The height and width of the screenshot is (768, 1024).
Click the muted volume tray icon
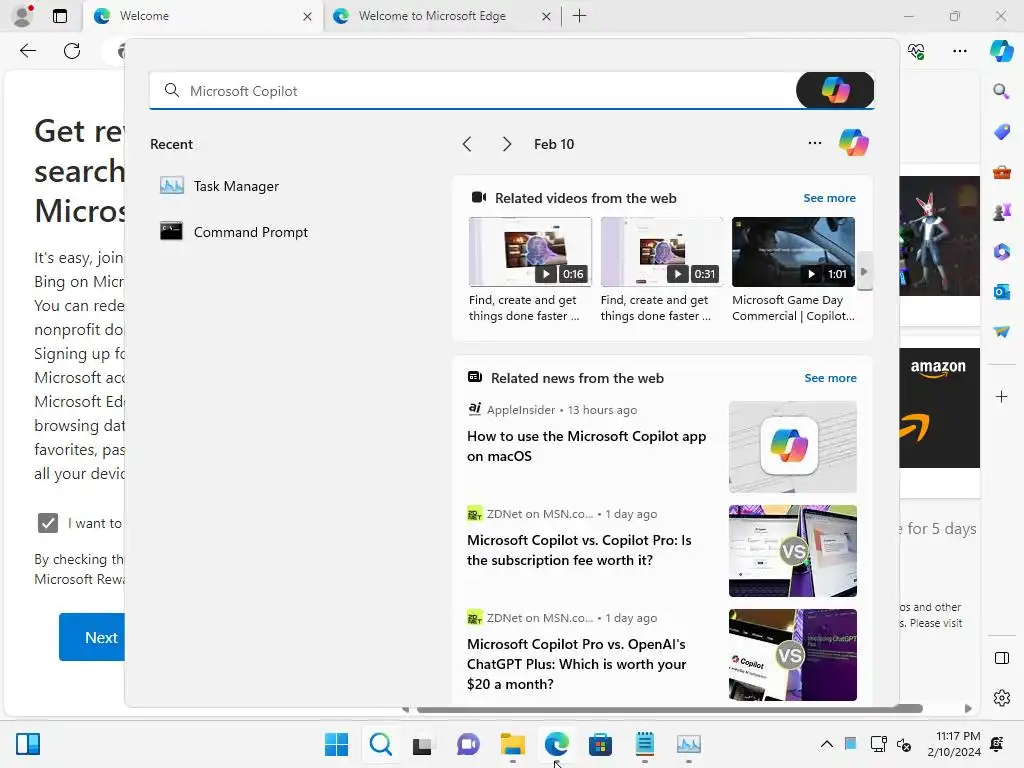click(x=904, y=744)
